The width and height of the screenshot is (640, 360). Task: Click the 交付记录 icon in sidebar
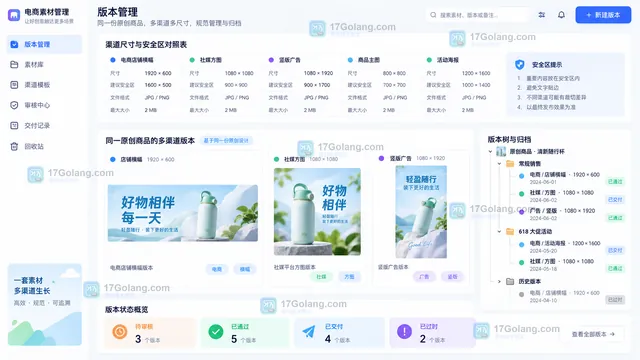point(14,126)
